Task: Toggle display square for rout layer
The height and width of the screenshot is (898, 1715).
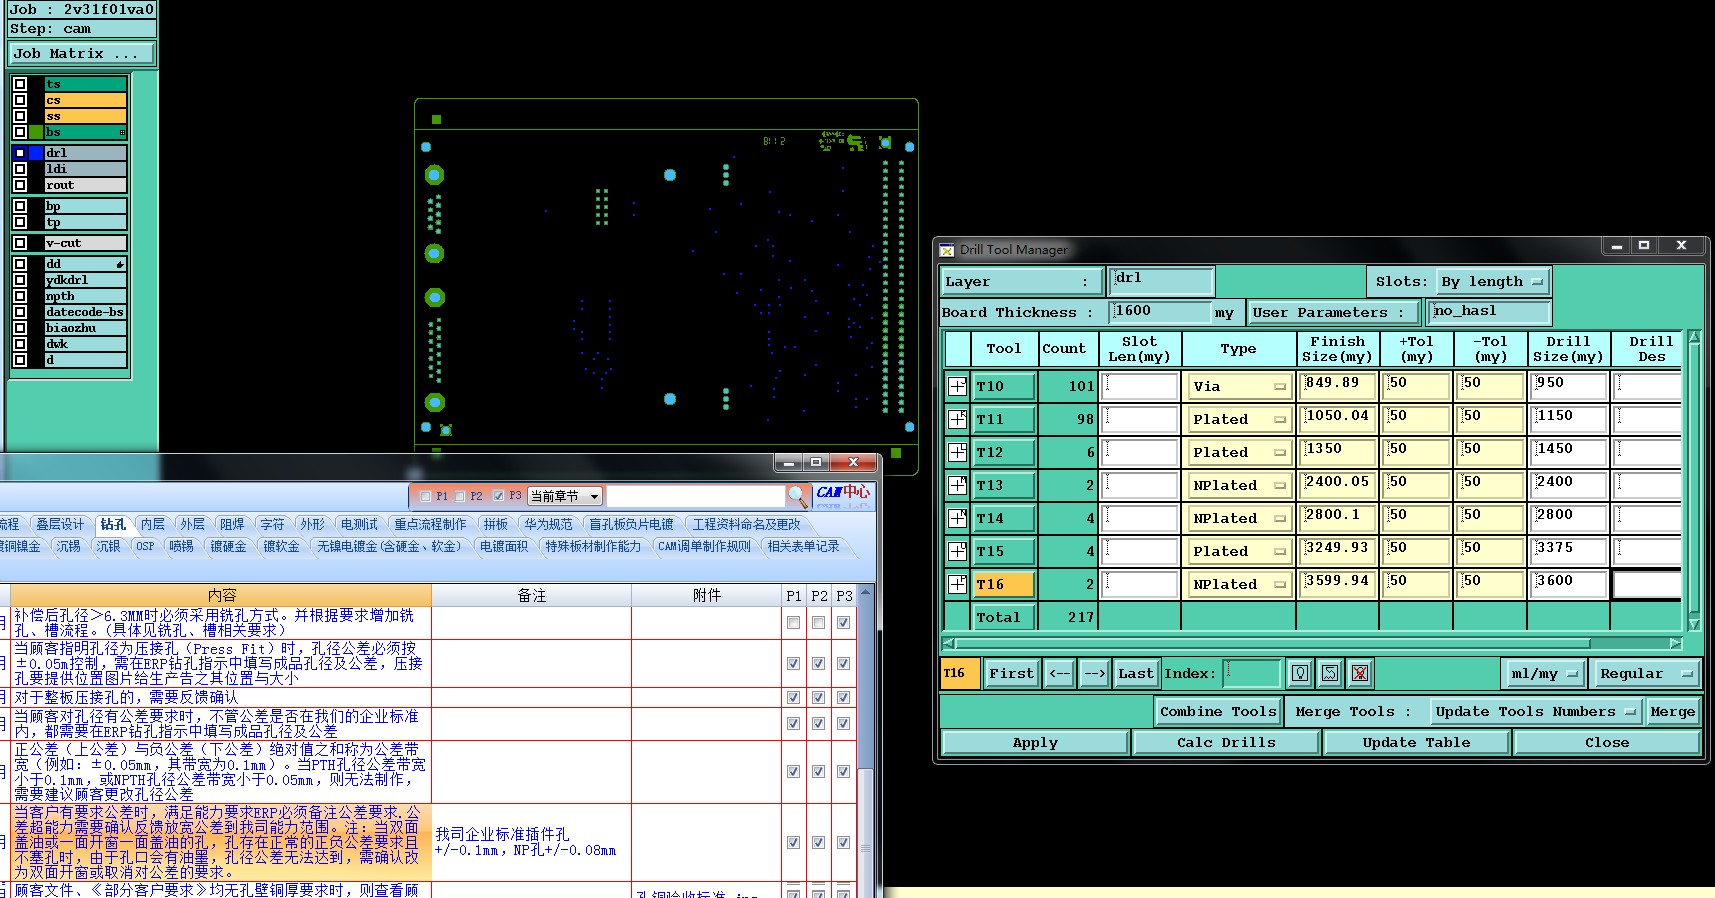Action: pyautogui.click(x=20, y=185)
